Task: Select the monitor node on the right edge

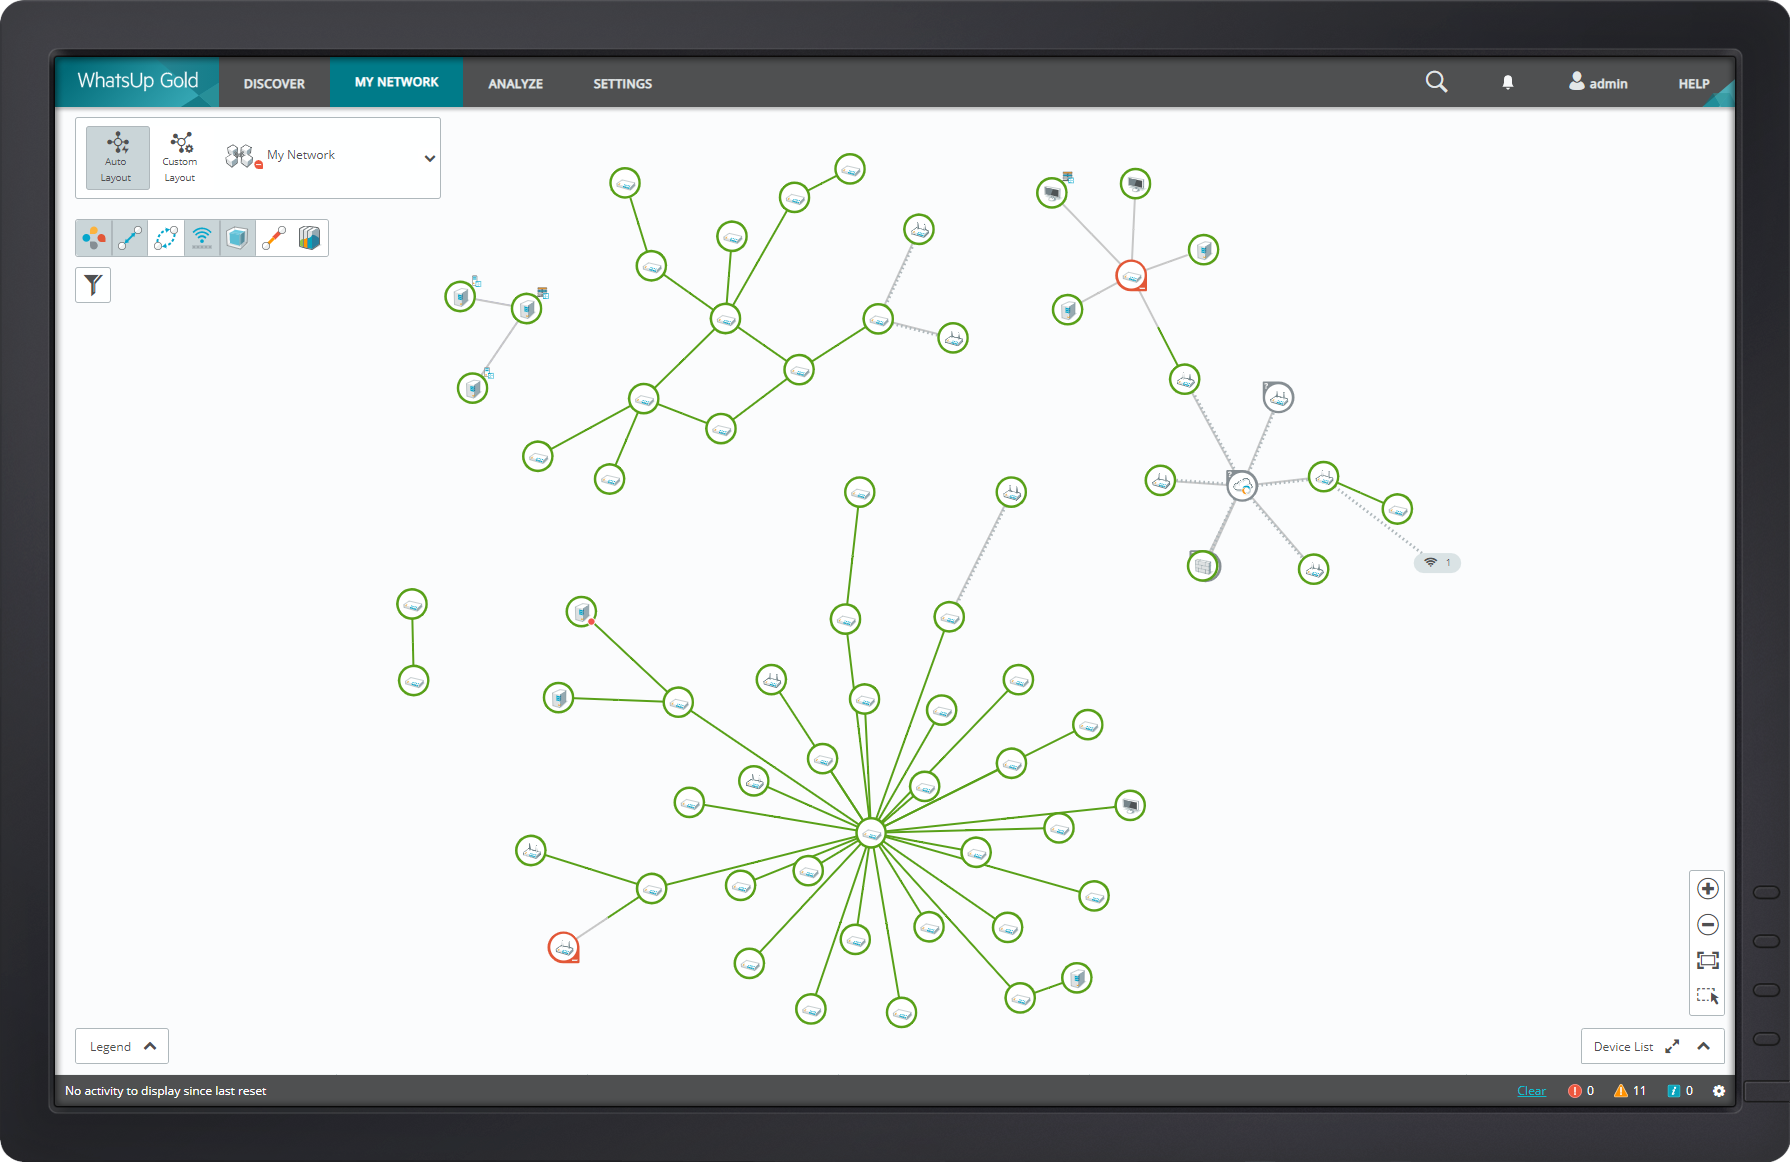Action: [x=1130, y=805]
